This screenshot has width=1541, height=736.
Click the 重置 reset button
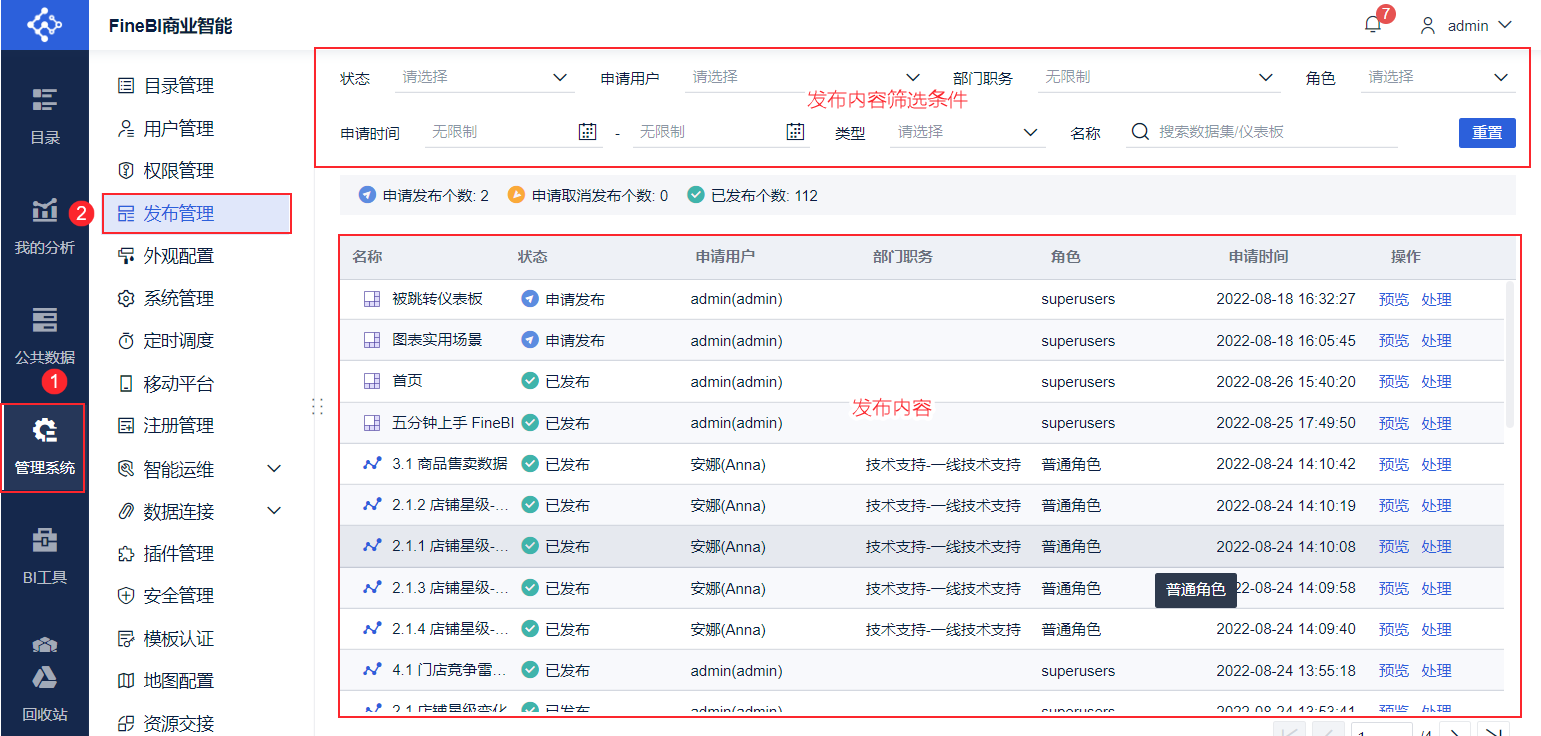1487,132
